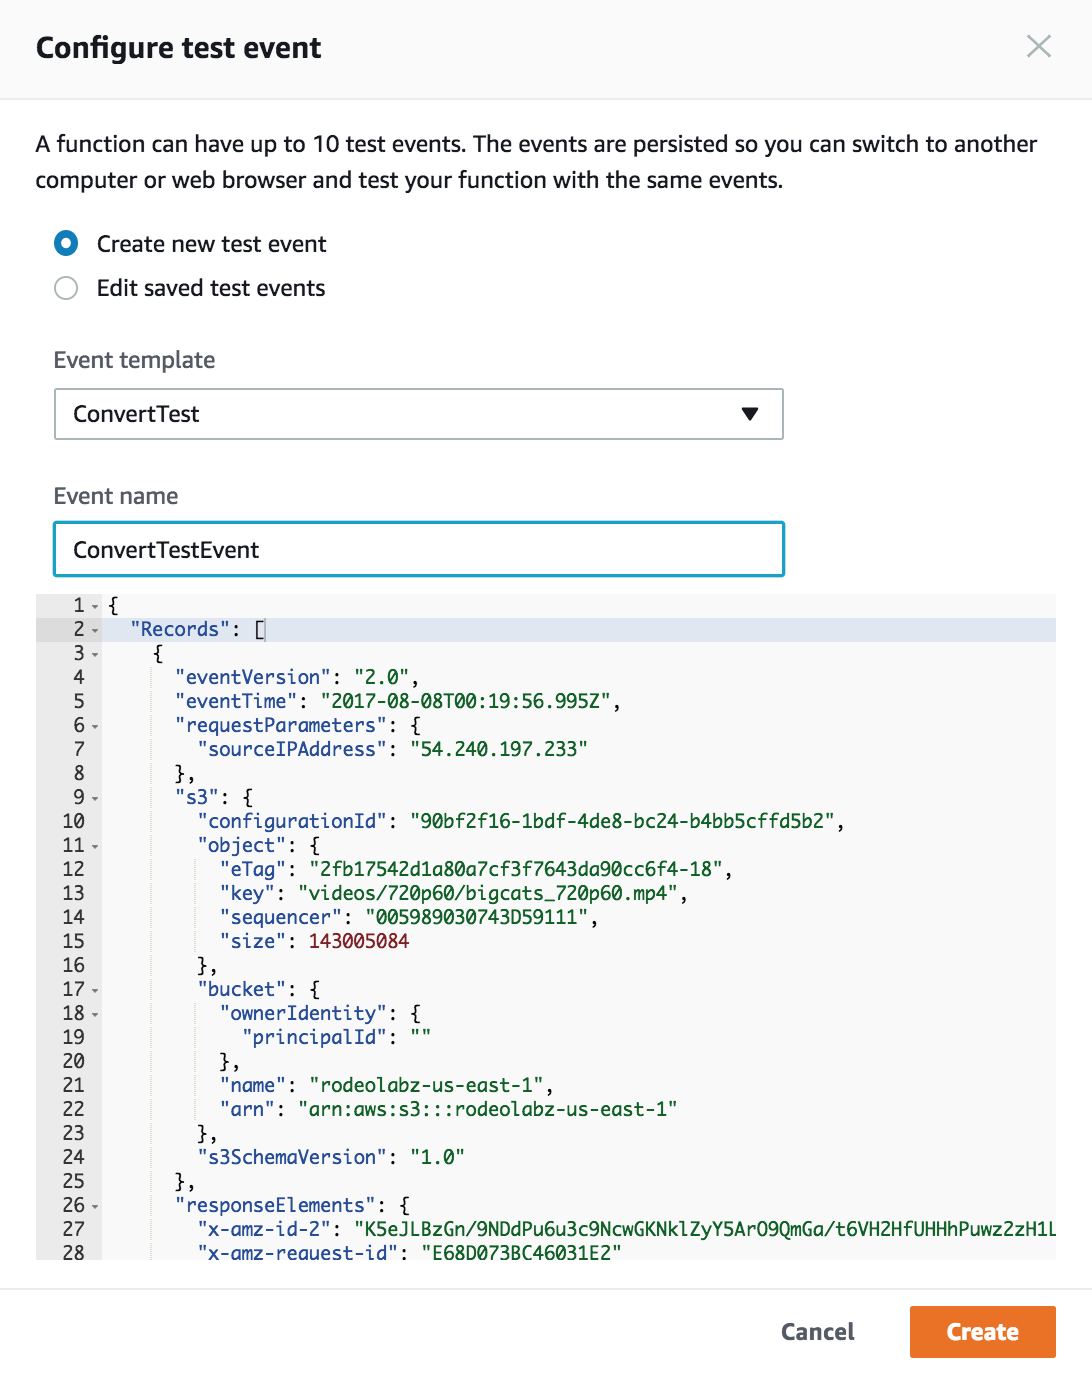Collapse requestParameters fold at line 6
Screen dimensions: 1092x1374
[96, 727]
